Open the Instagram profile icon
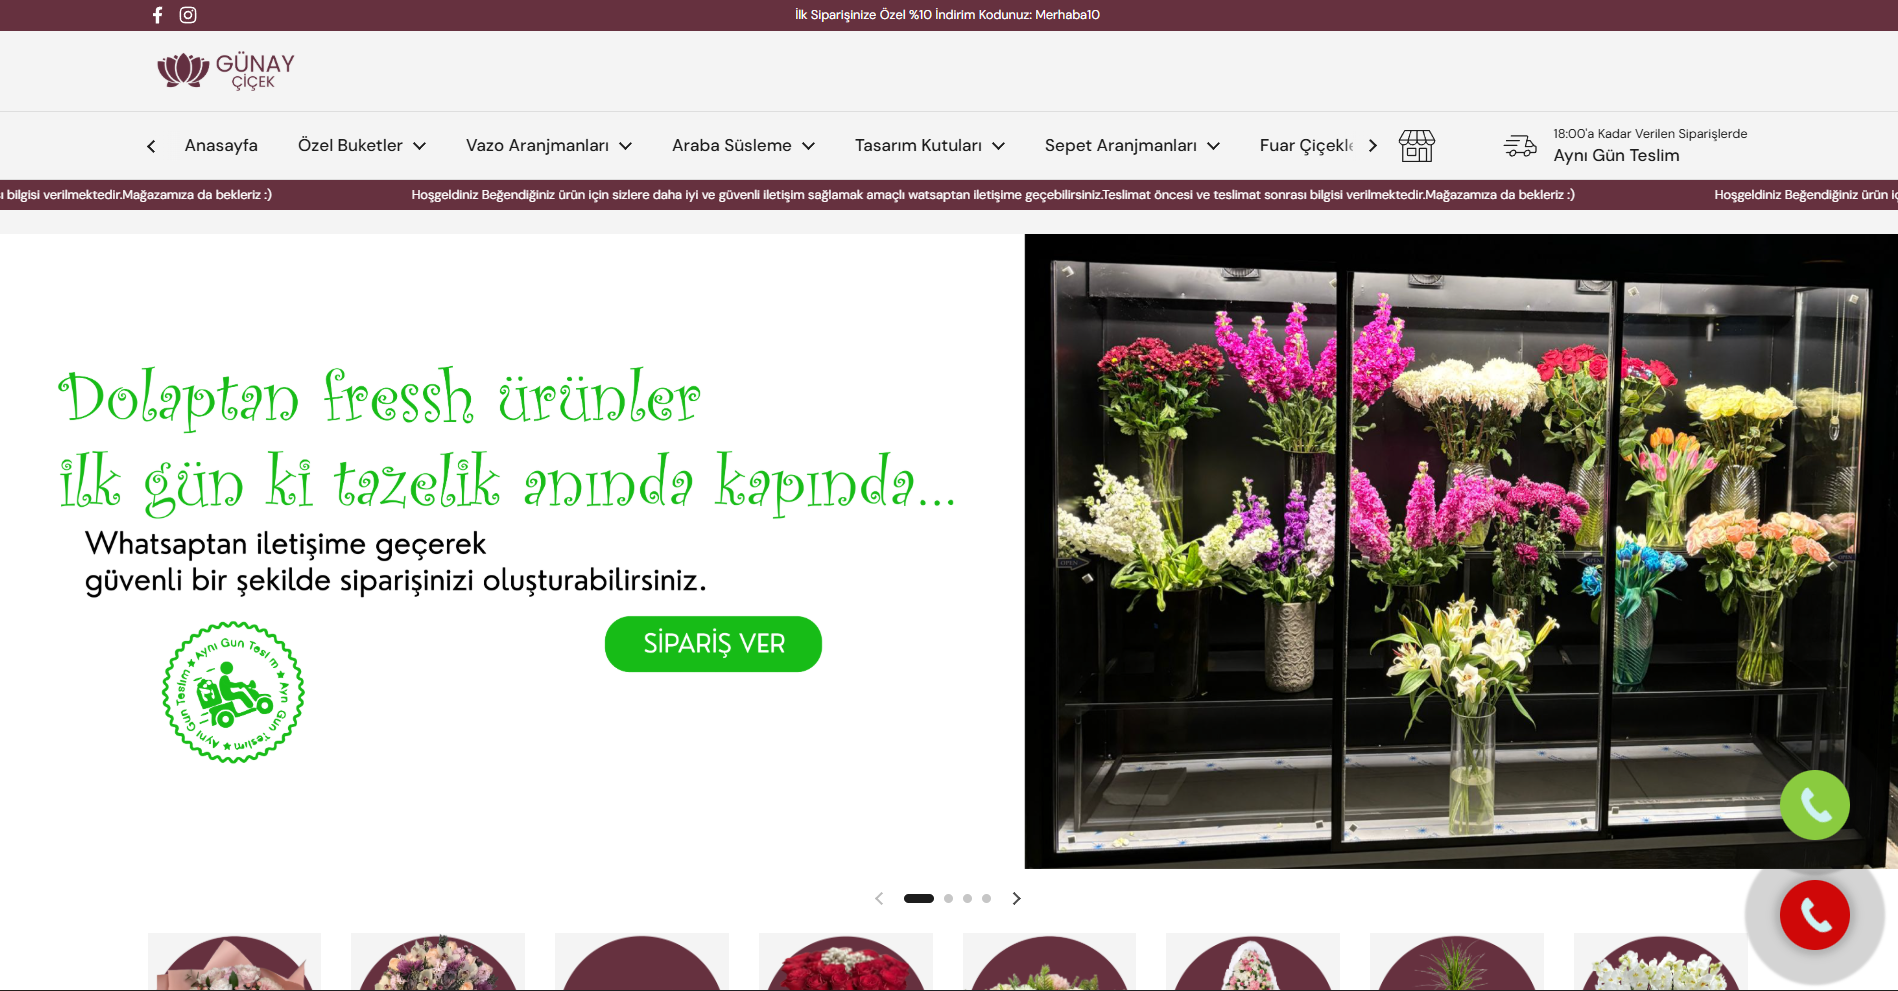The image size is (1898, 991). 188,15
